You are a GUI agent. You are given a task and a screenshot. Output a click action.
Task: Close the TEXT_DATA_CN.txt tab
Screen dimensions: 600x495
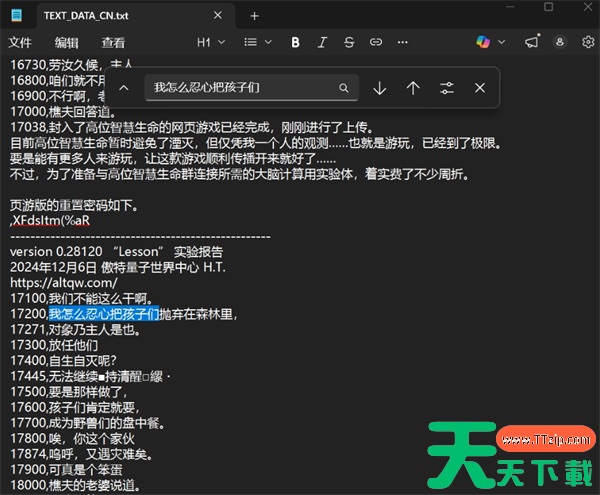click(x=218, y=15)
